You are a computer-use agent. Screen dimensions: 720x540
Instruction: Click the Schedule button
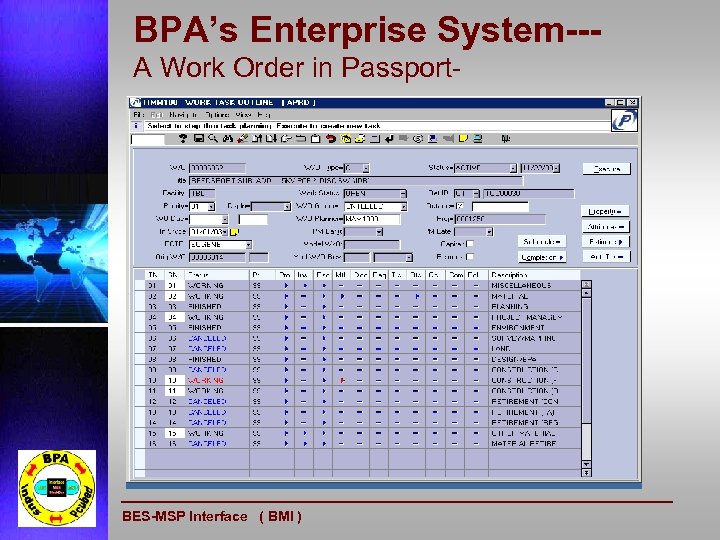coord(542,242)
